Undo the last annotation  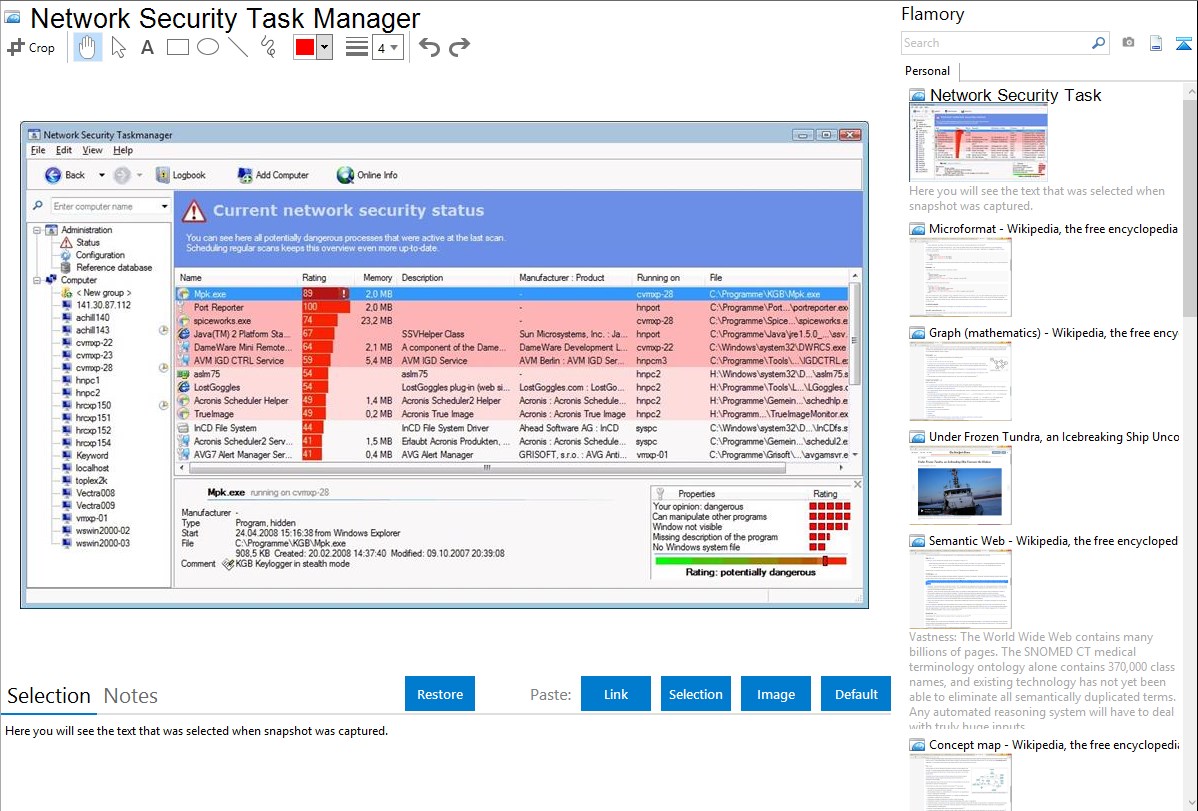pyautogui.click(x=429, y=47)
